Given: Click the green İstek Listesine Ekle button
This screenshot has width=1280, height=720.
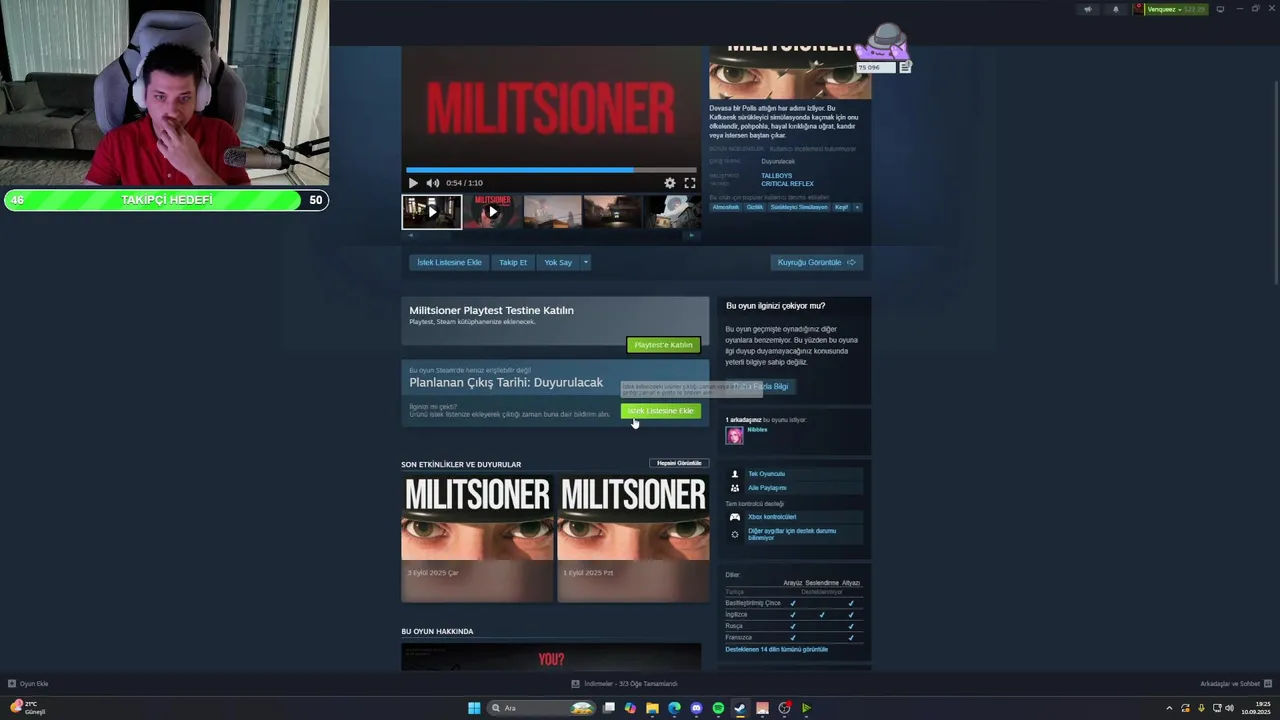Looking at the screenshot, I should click(x=660, y=411).
